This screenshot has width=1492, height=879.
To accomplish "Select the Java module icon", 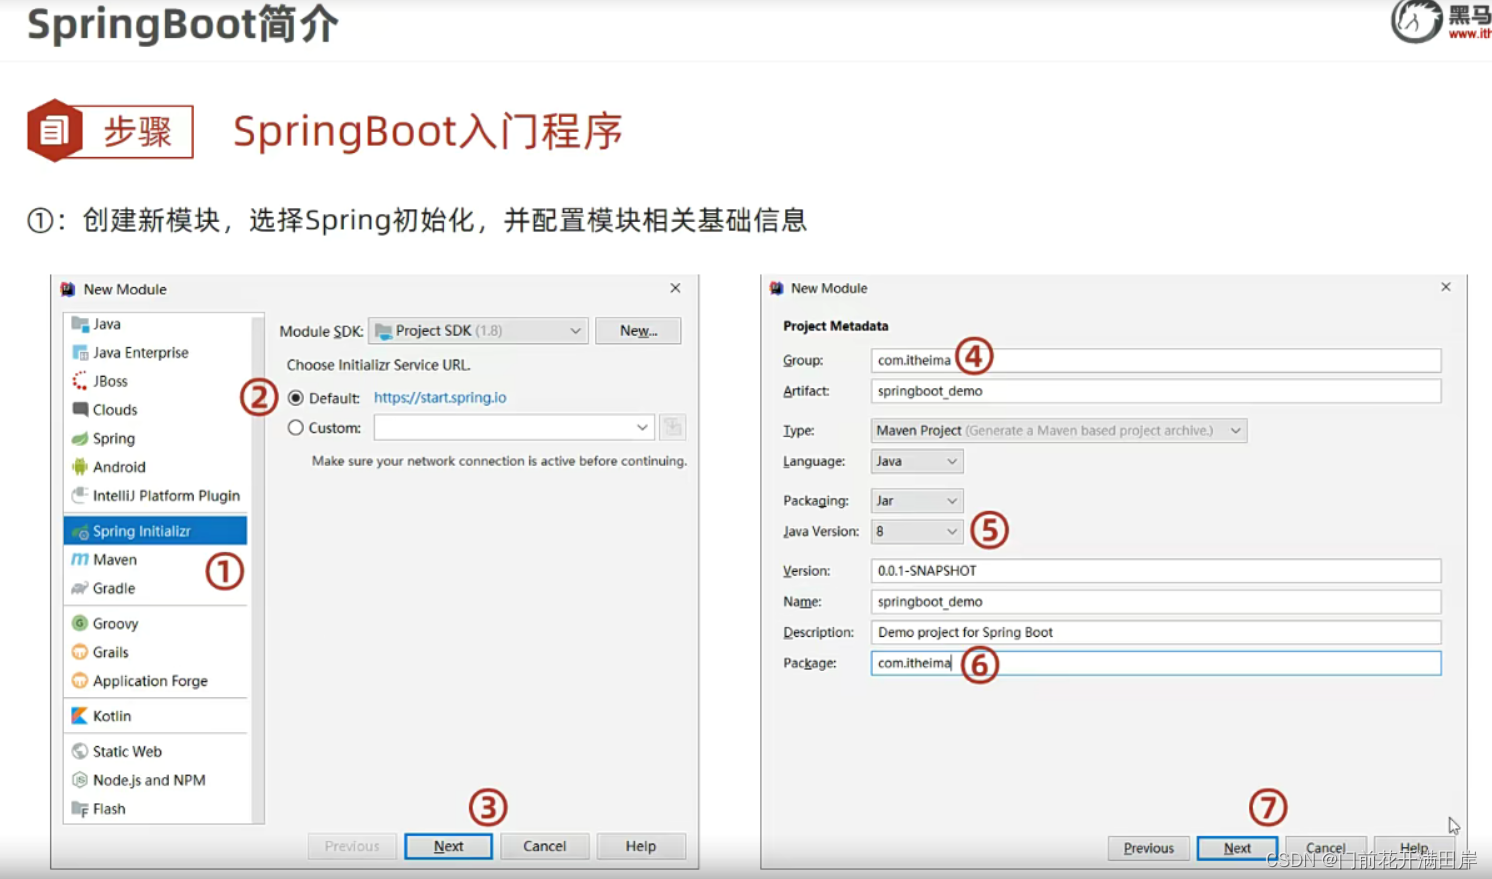I will (x=80, y=324).
